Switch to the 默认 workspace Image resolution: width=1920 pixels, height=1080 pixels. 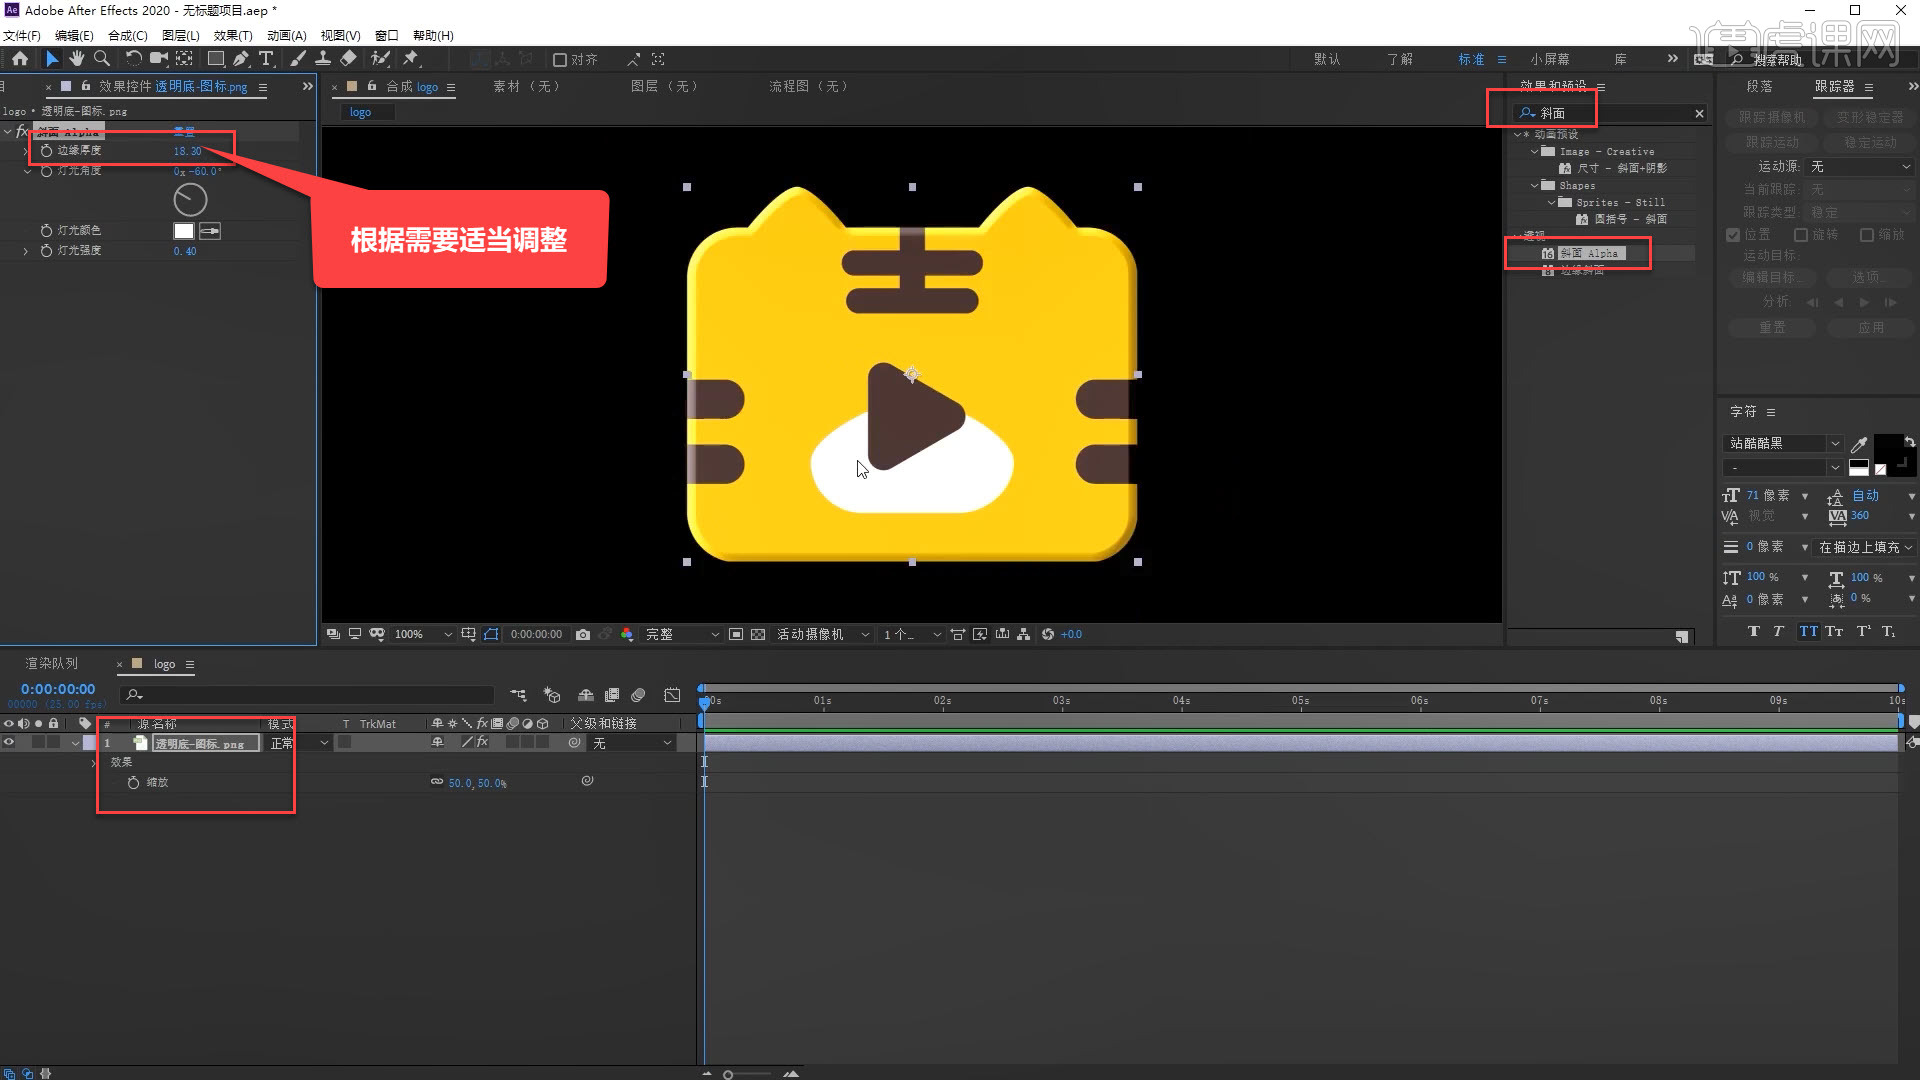[x=1327, y=60]
